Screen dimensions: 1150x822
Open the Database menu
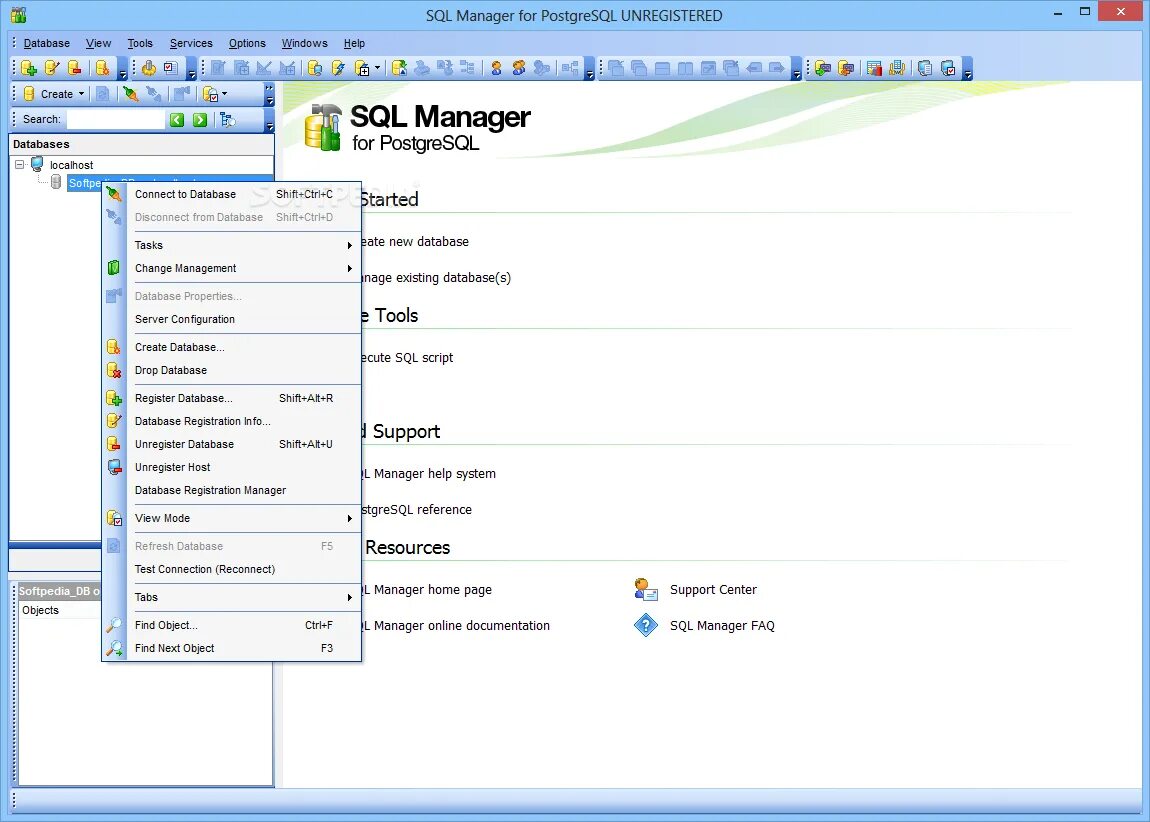pyautogui.click(x=46, y=43)
